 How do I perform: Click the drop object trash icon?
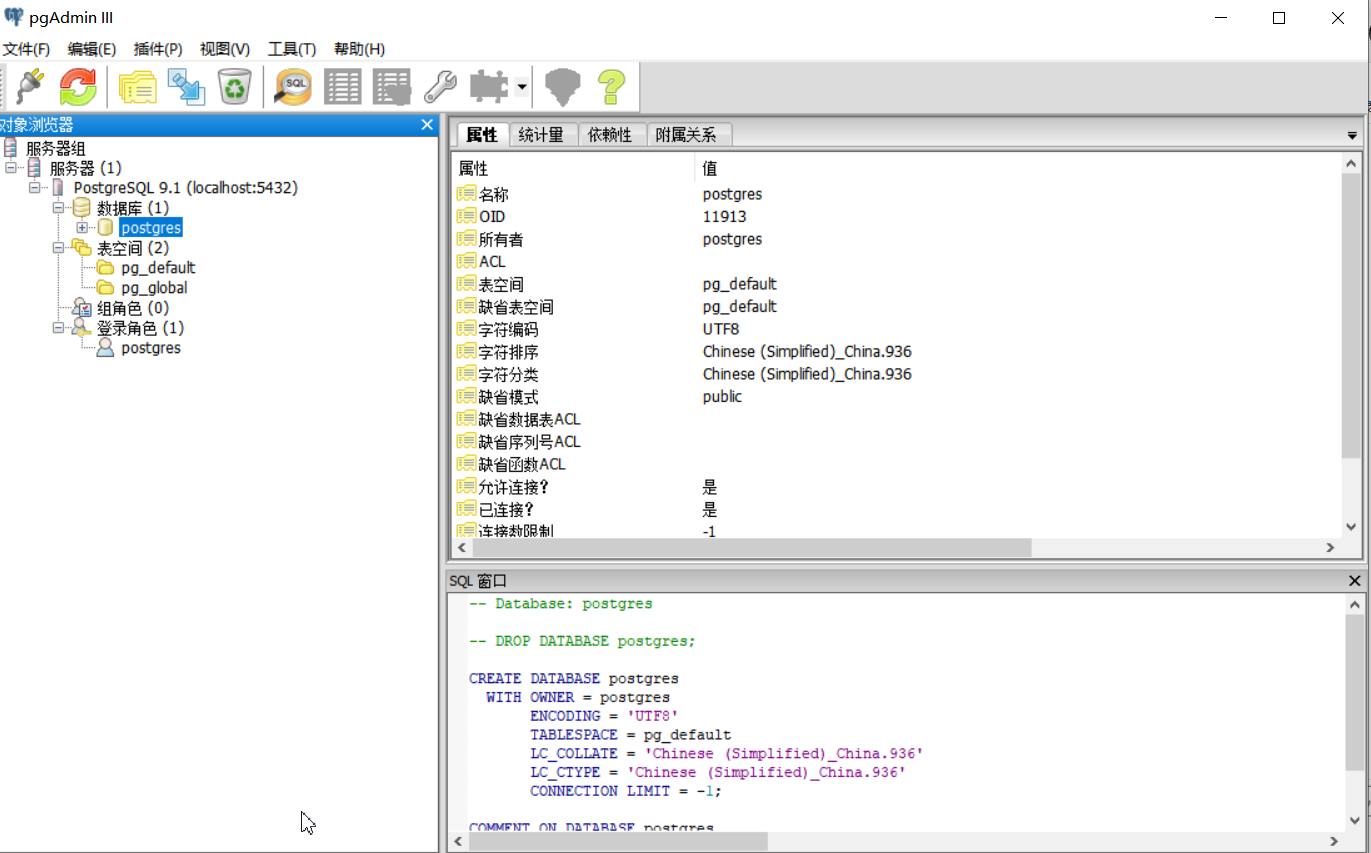pyautogui.click(x=234, y=87)
